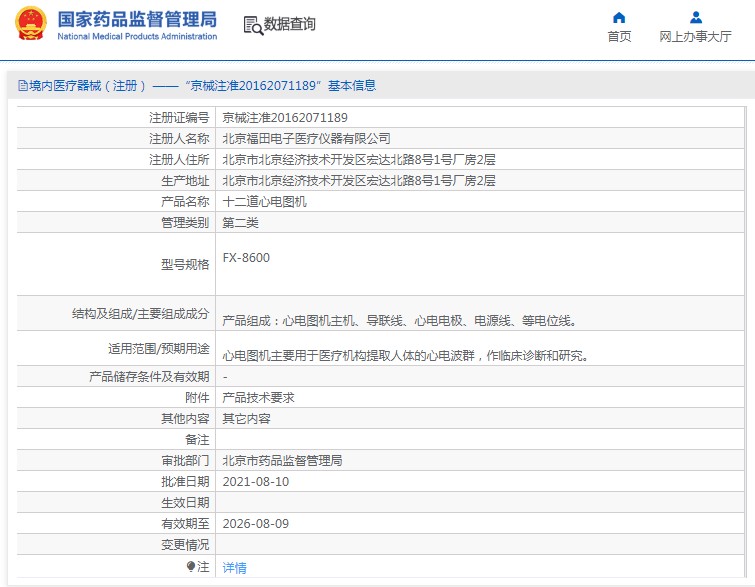
Task: Open 网上办事大厅 service hall
Action: 695,37
